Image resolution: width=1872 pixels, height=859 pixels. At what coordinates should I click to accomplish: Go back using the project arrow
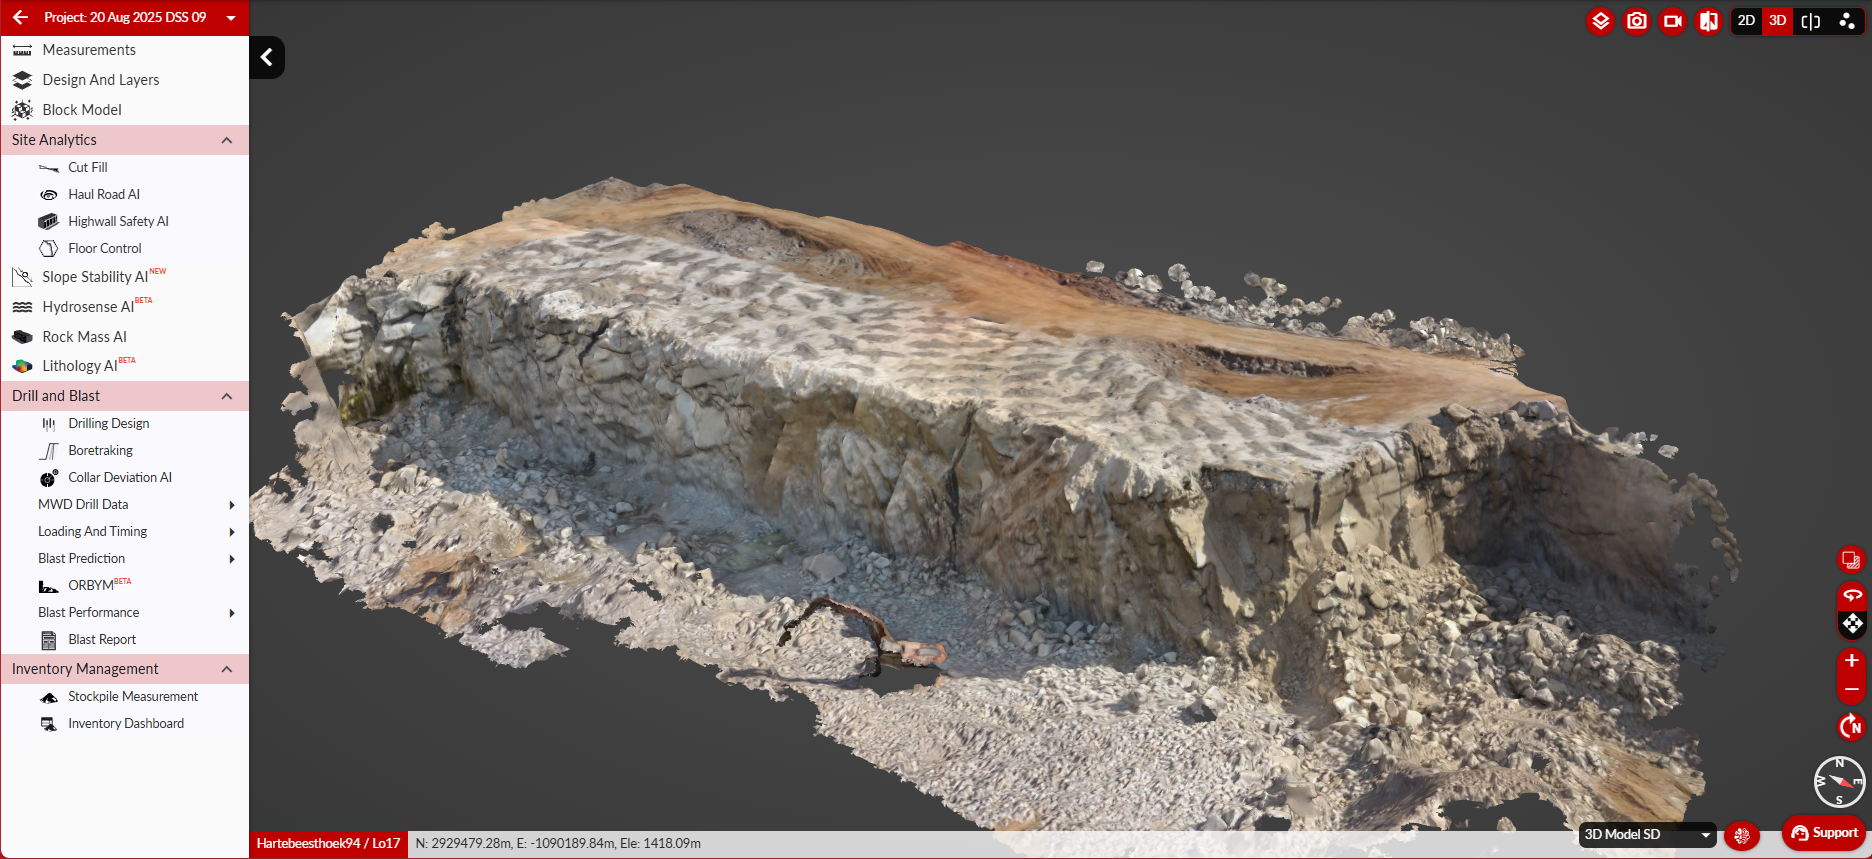pos(20,17)
